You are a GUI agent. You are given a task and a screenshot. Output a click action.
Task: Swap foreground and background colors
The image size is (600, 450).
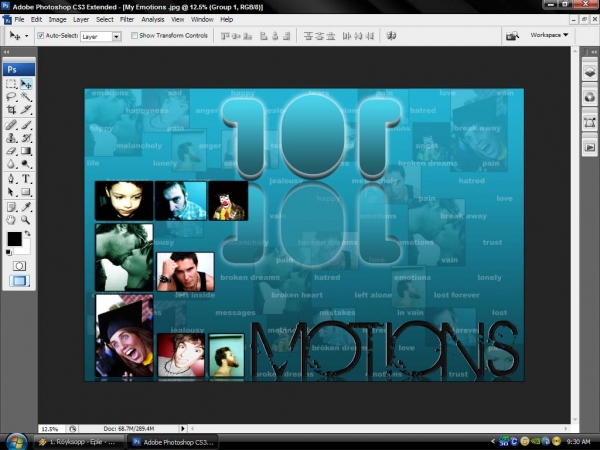(28, 233)
